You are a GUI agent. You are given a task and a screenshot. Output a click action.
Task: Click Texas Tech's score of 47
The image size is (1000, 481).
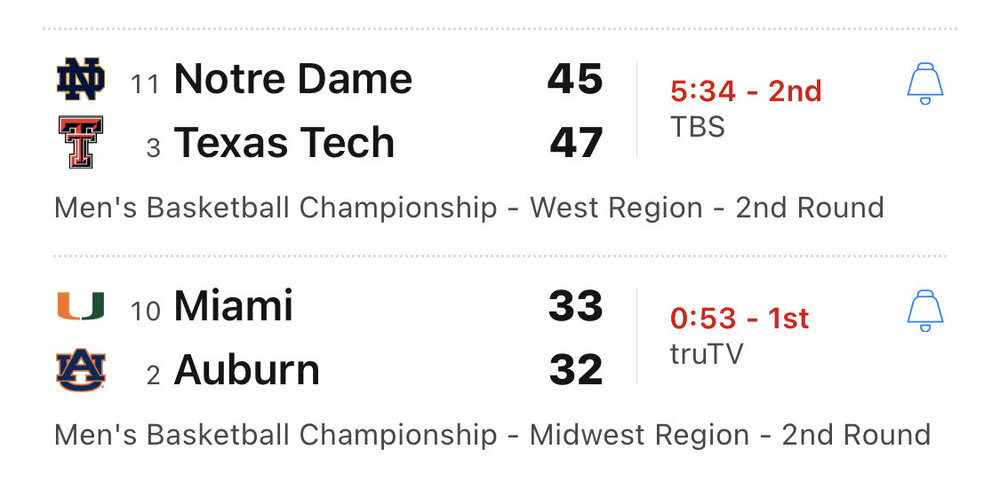pyautogui.click(x=576, y=144)
